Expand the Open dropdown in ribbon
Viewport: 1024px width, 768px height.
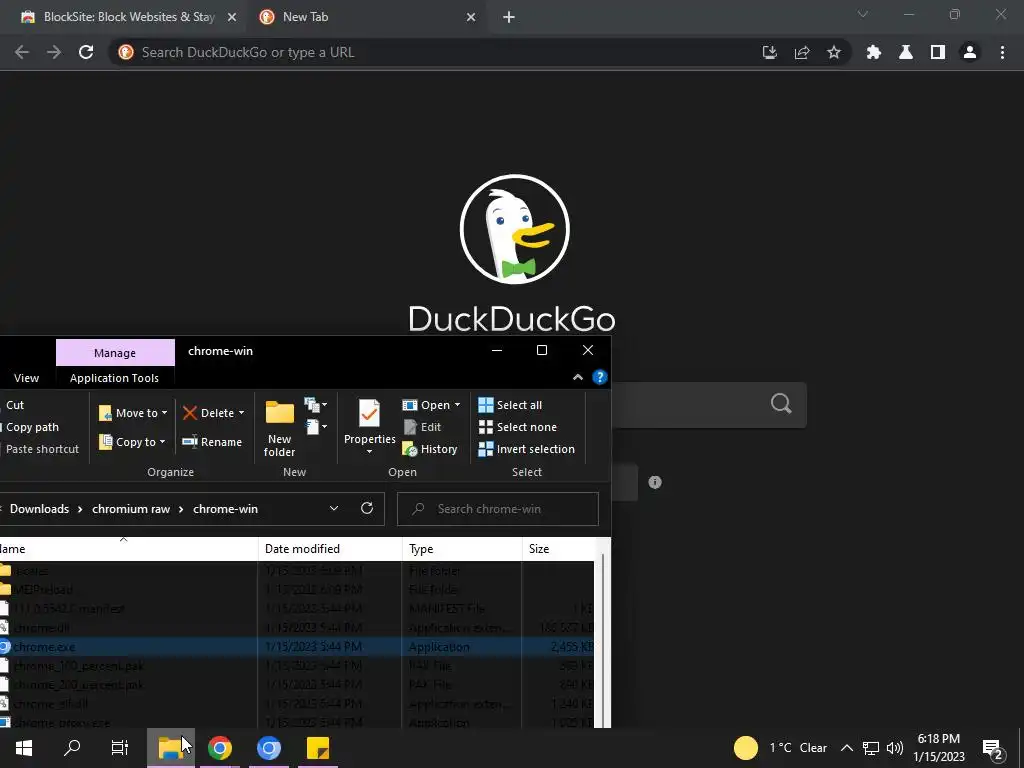(457, 405)
